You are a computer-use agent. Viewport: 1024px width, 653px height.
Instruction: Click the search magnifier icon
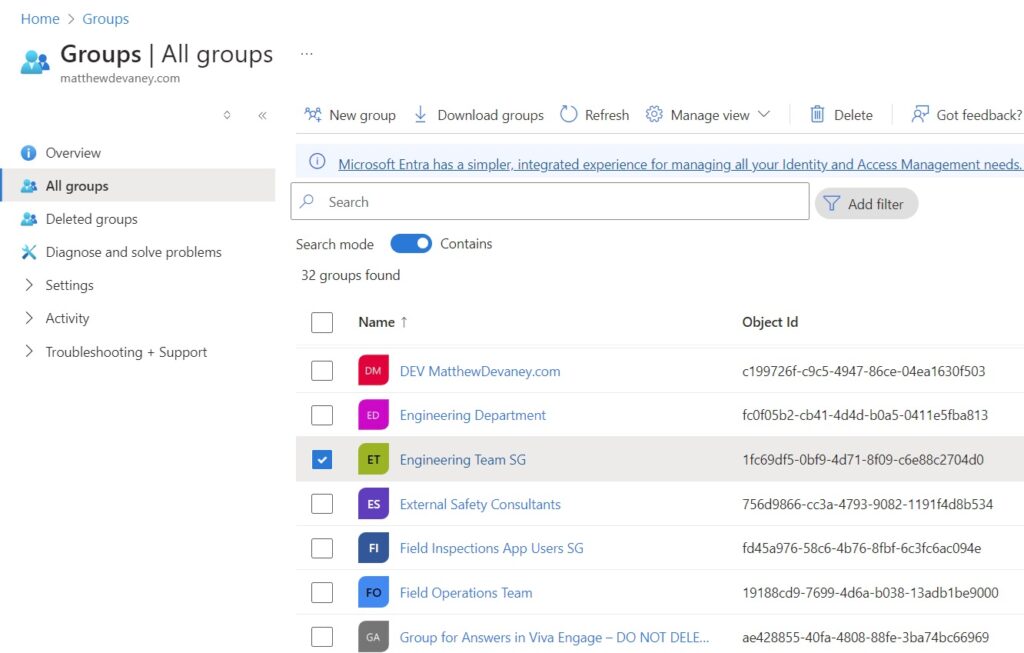[307, 201]
